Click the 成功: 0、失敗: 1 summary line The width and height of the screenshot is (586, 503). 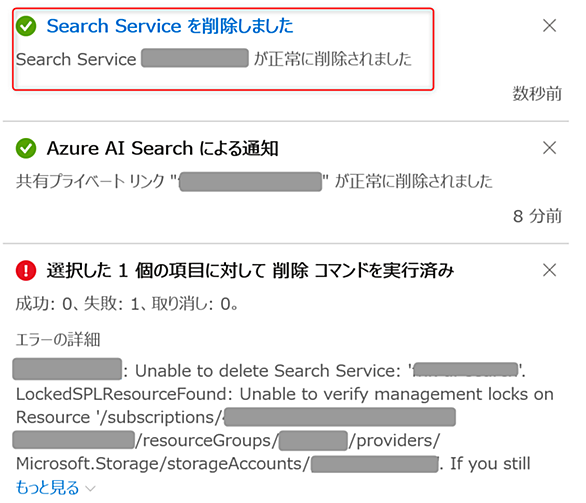[x=127, y=304]
